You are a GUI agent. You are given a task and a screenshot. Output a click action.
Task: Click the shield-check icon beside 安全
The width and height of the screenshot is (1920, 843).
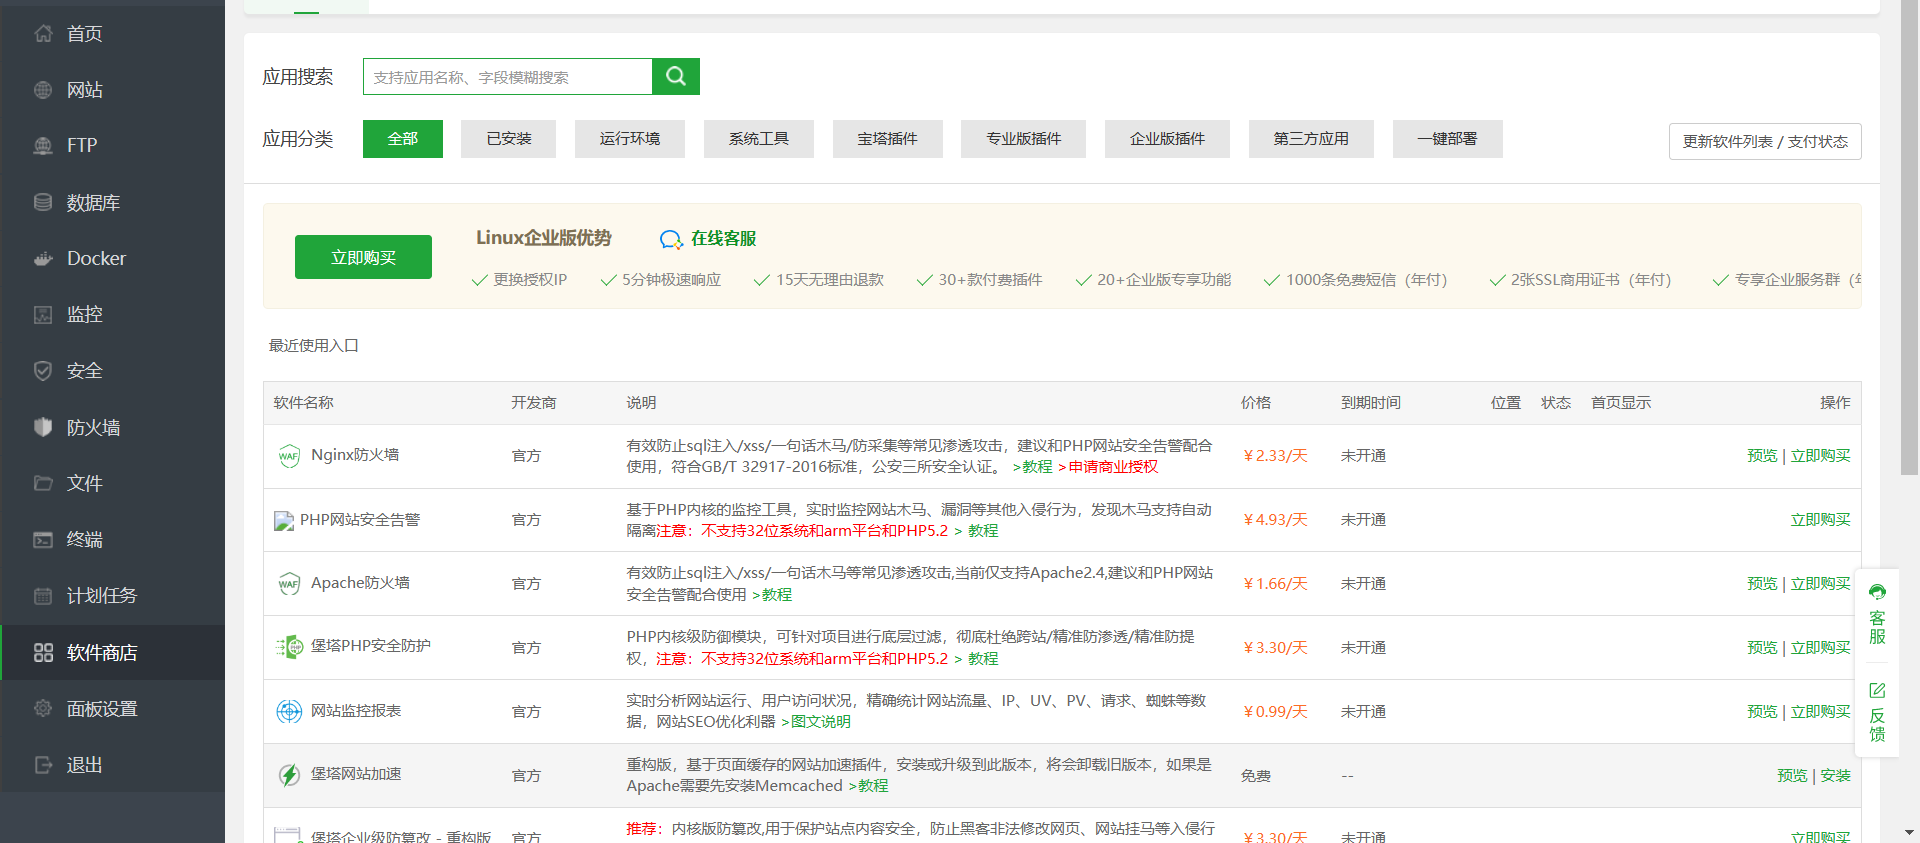[43, 371]
